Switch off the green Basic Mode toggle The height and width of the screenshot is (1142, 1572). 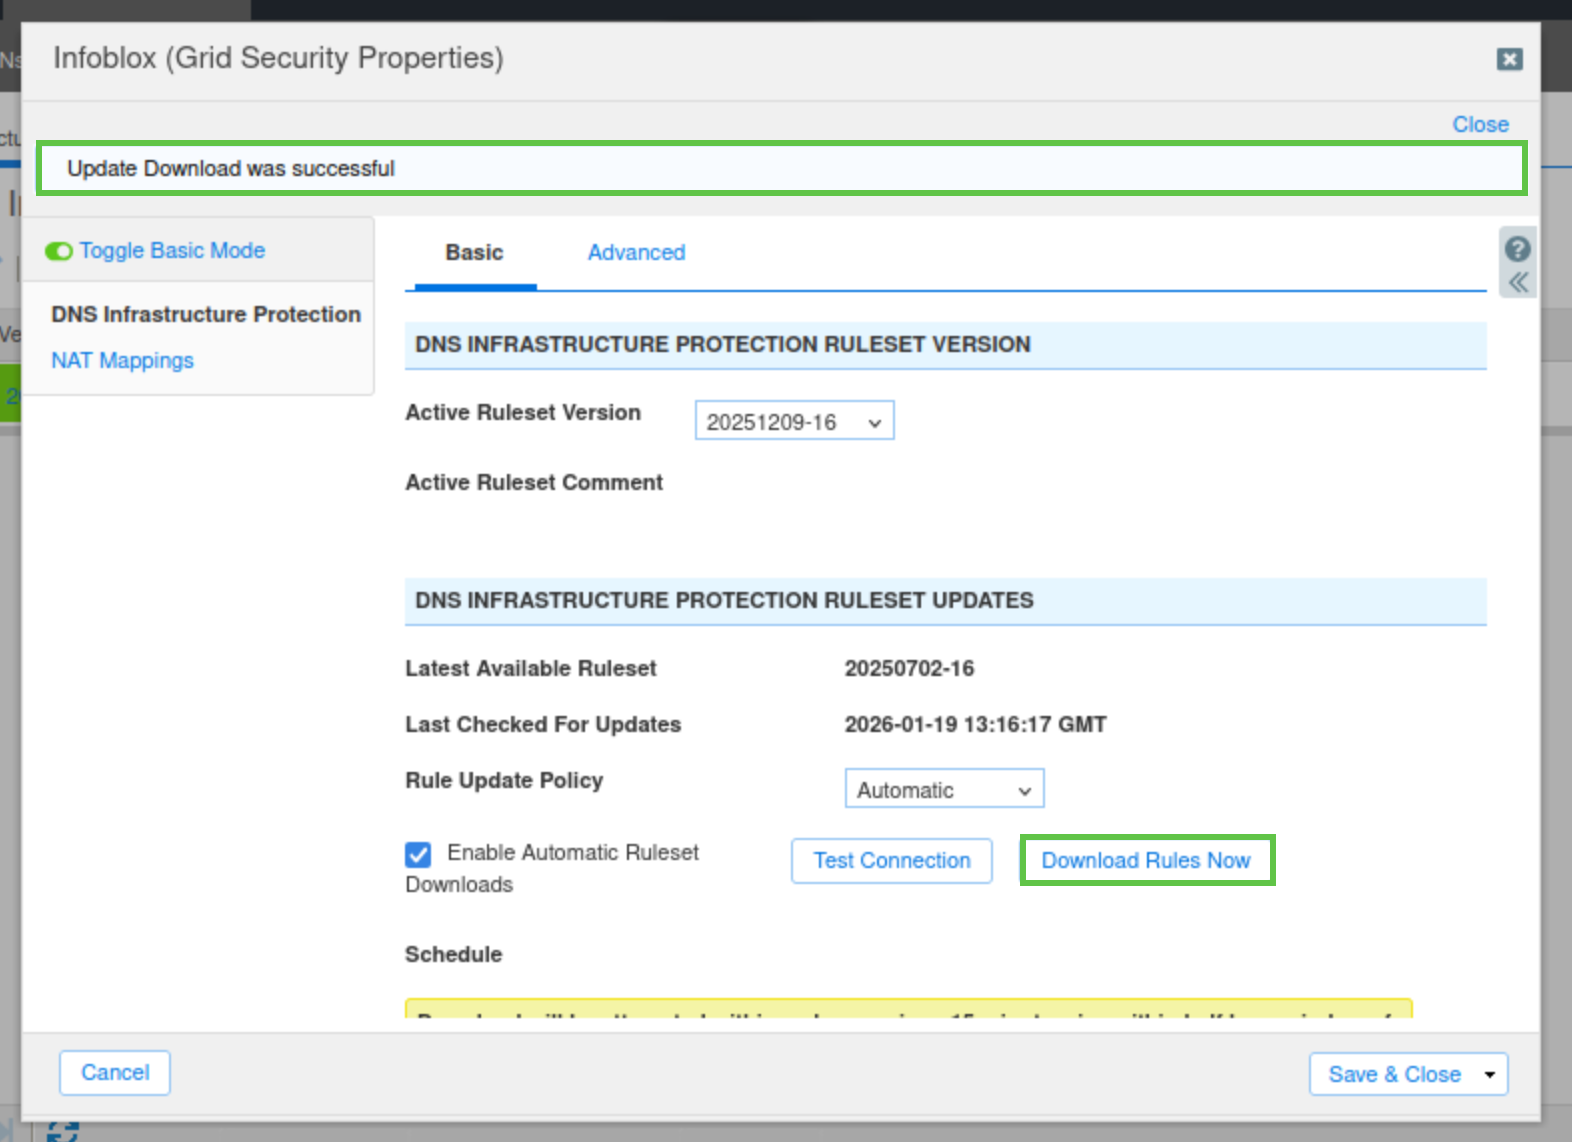tap(59, 251)
